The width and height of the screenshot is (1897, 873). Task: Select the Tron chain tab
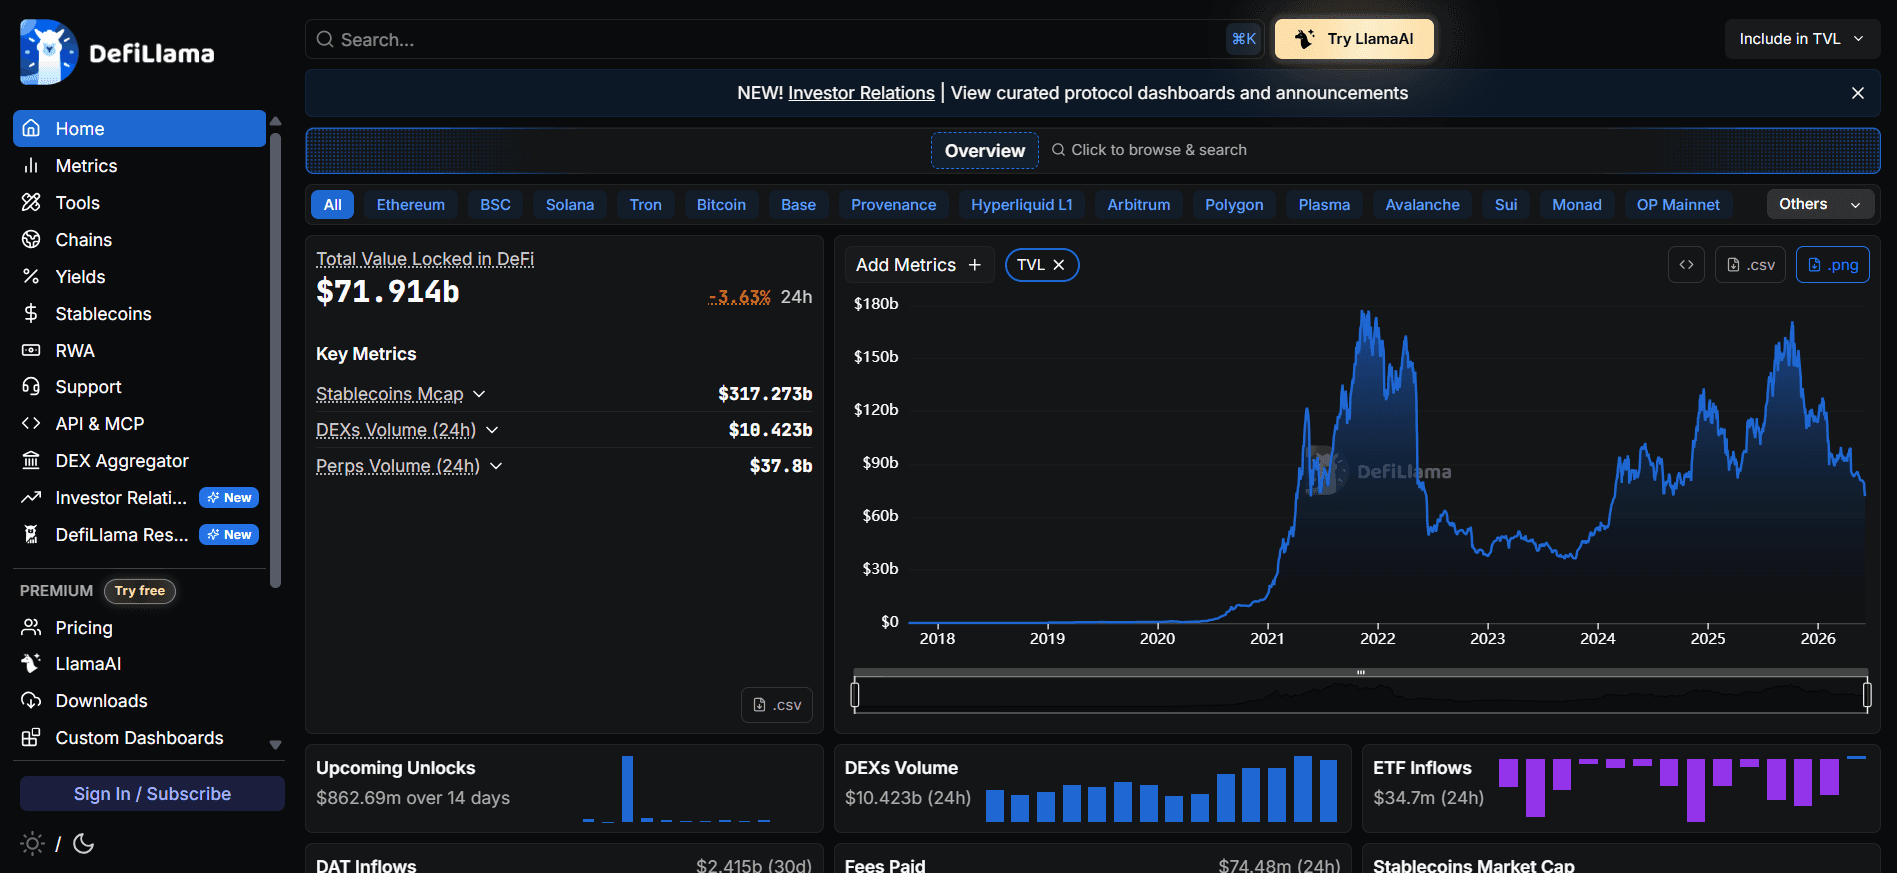coord(646,204)
